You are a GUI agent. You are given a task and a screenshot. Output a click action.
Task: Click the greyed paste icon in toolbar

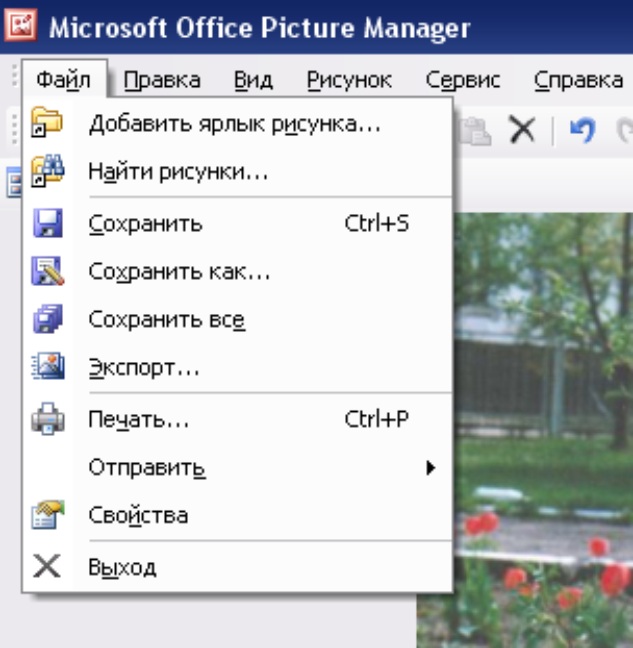tap(474, 131)
